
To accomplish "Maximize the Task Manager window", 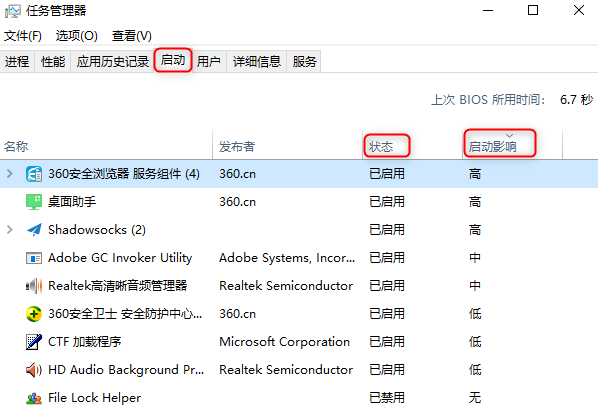I will click(533, 11).
